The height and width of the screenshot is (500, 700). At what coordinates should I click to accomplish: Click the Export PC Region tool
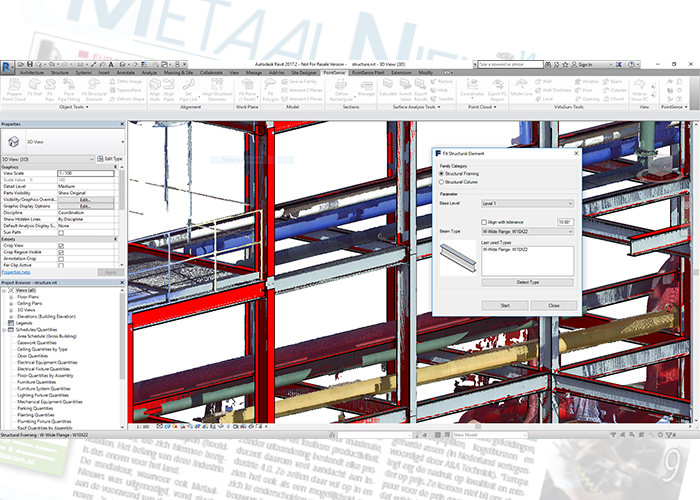click(497, 90)
